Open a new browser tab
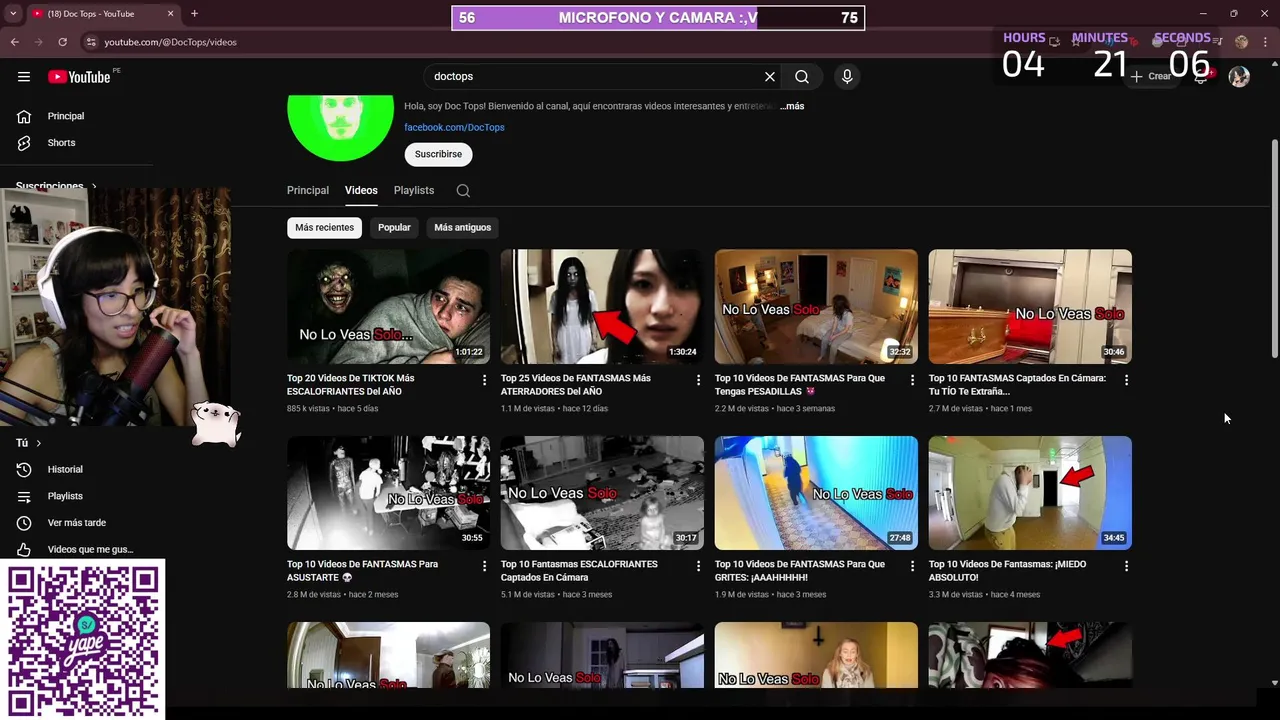1280x720 pixels. click(x=194, y=14)
